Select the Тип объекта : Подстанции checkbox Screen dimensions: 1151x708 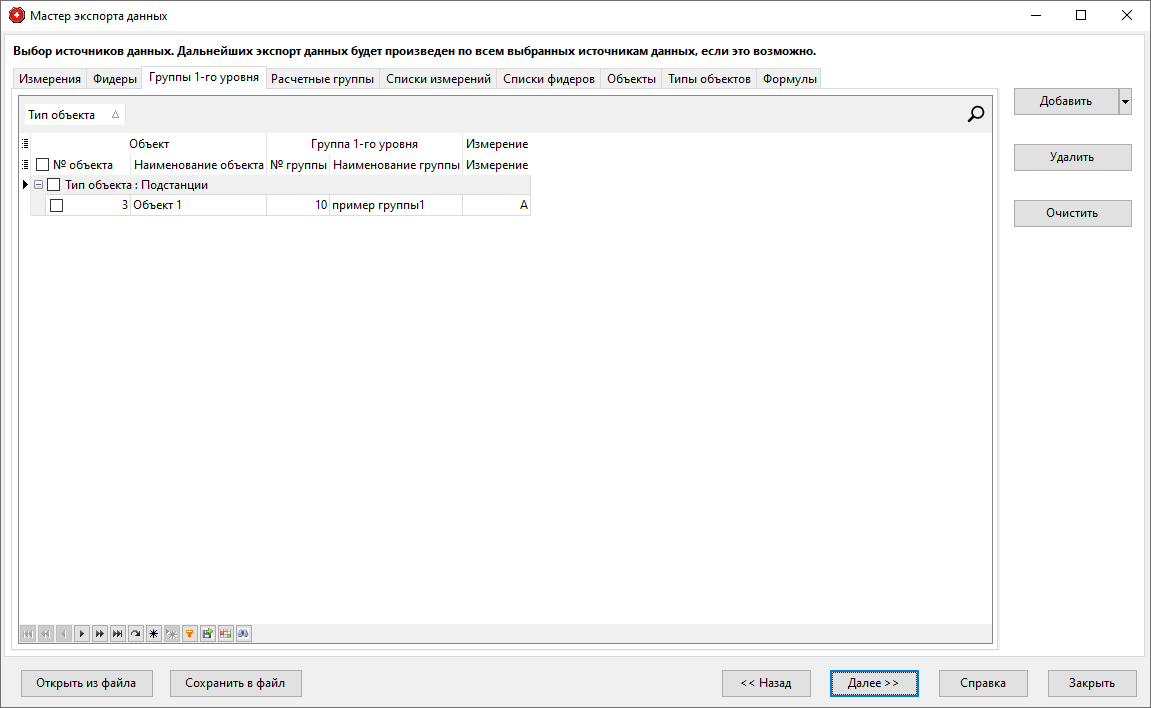(x=55, y=184)
